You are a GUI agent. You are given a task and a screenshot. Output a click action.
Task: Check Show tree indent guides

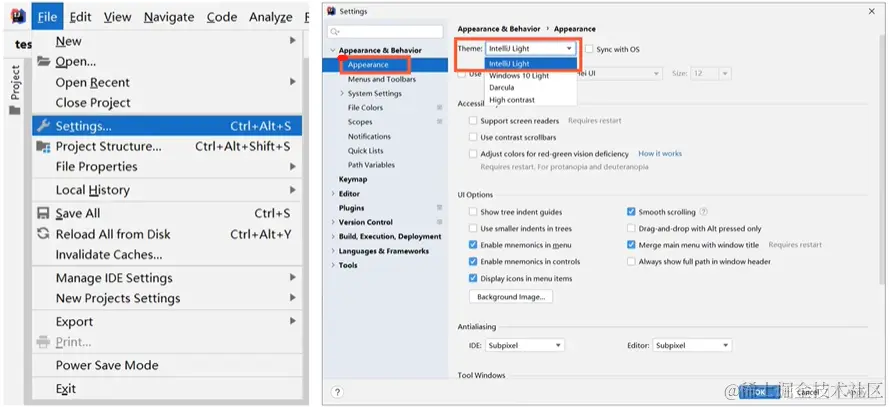(473, 212)
